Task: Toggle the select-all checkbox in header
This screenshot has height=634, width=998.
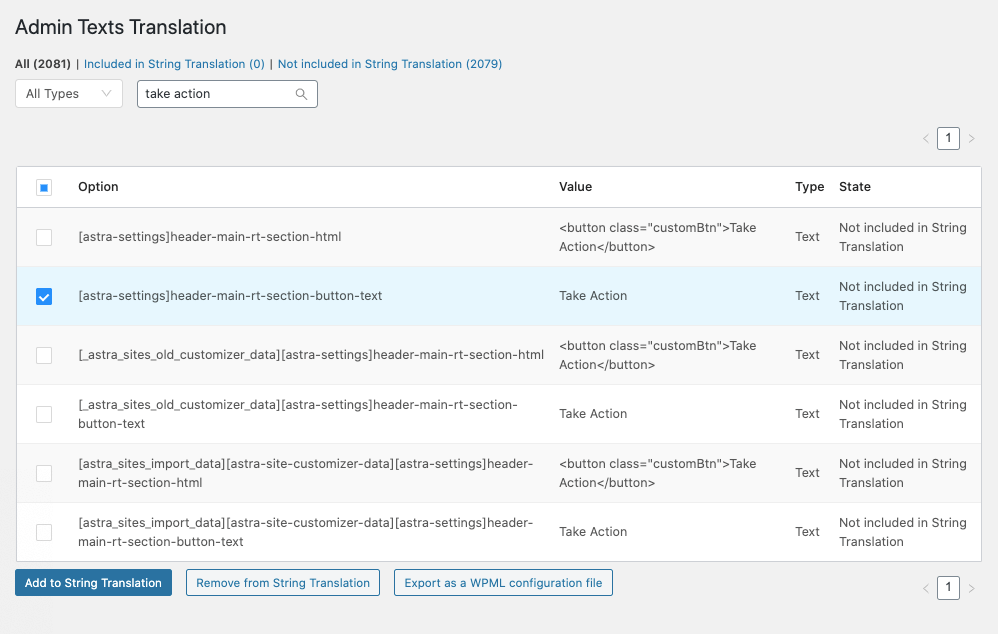Action: [44, 187]
